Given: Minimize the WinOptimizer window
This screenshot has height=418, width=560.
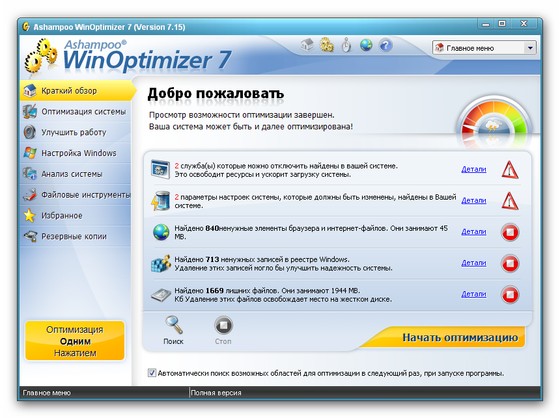Looking at the screenshot, I should pyautogui.click(x=485, y=24).
